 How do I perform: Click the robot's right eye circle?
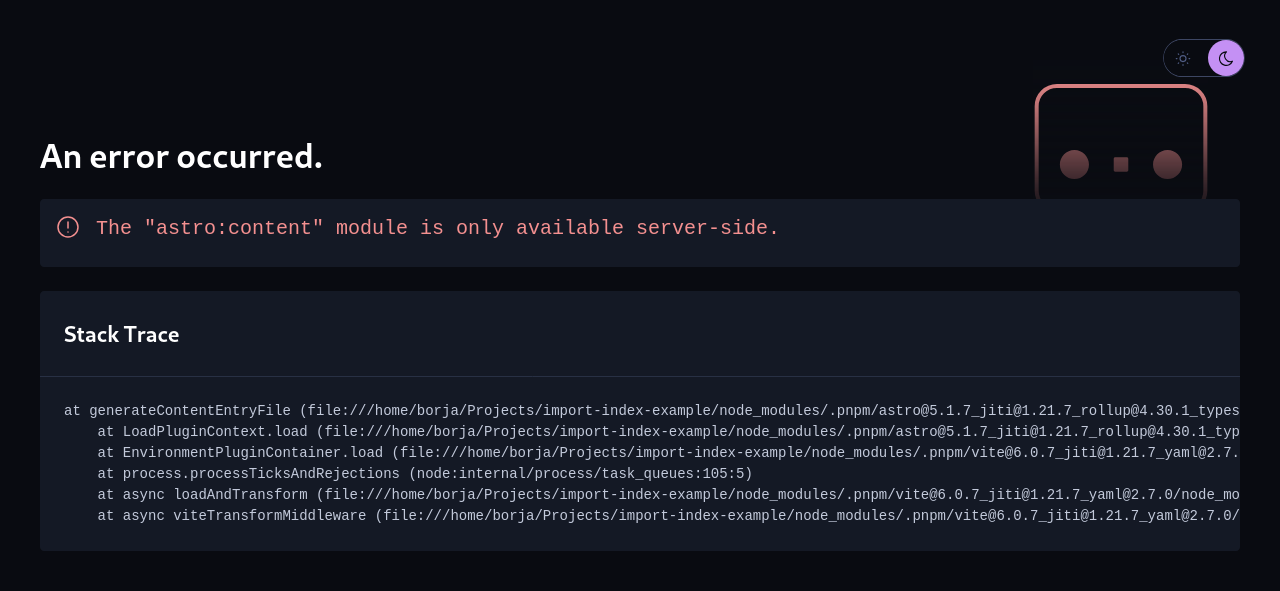point(1166,162)
